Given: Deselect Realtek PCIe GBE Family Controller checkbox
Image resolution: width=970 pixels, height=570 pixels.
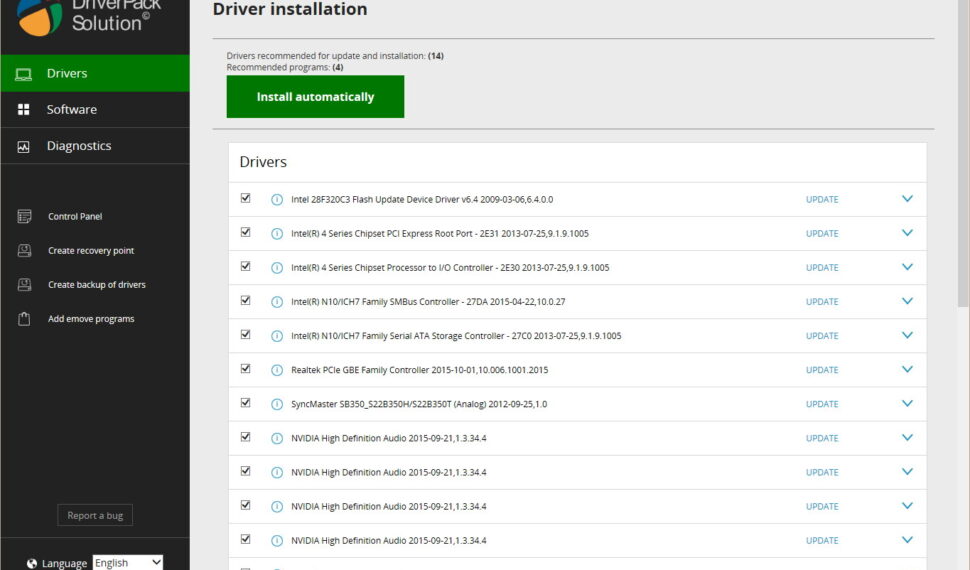Looking at the screenshot, I should click(x=246, y=368).
